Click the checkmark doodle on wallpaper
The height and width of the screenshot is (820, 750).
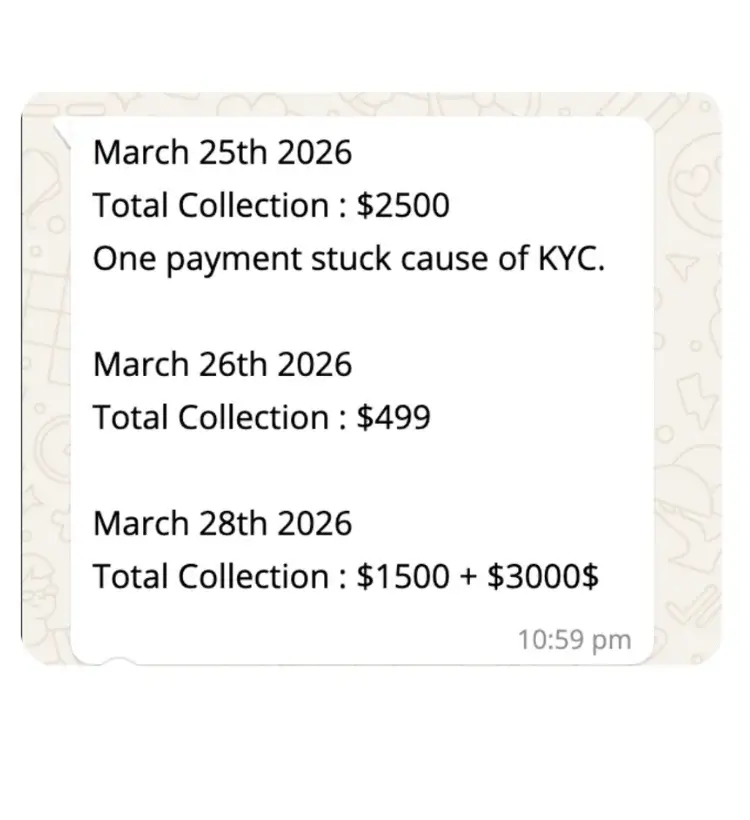697,606
